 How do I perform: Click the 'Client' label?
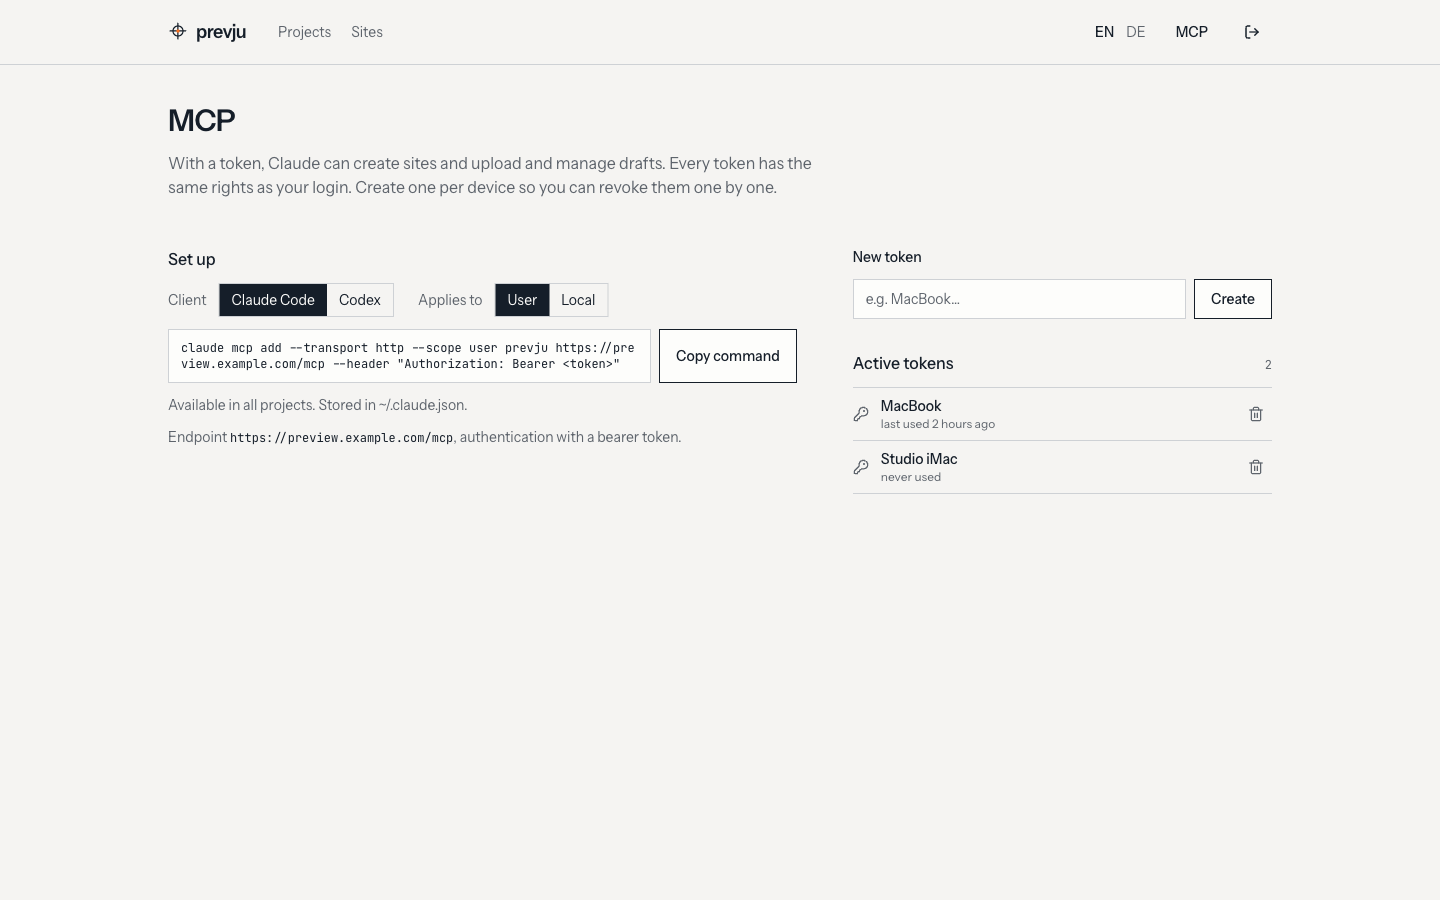(x=187, y=300)
